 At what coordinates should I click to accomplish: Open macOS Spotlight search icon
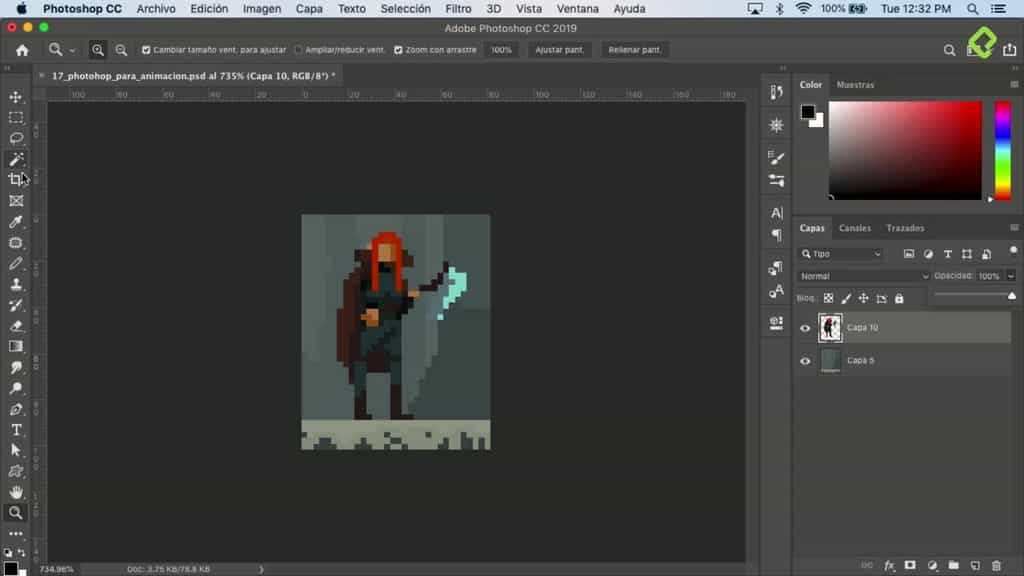click(x=972, y=9)
